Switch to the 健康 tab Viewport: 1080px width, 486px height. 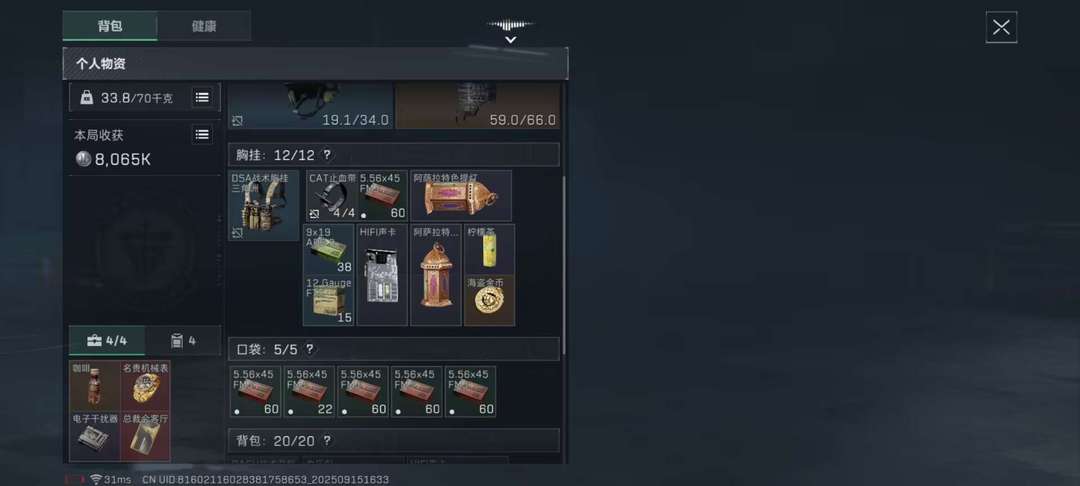tap(204, 26)
